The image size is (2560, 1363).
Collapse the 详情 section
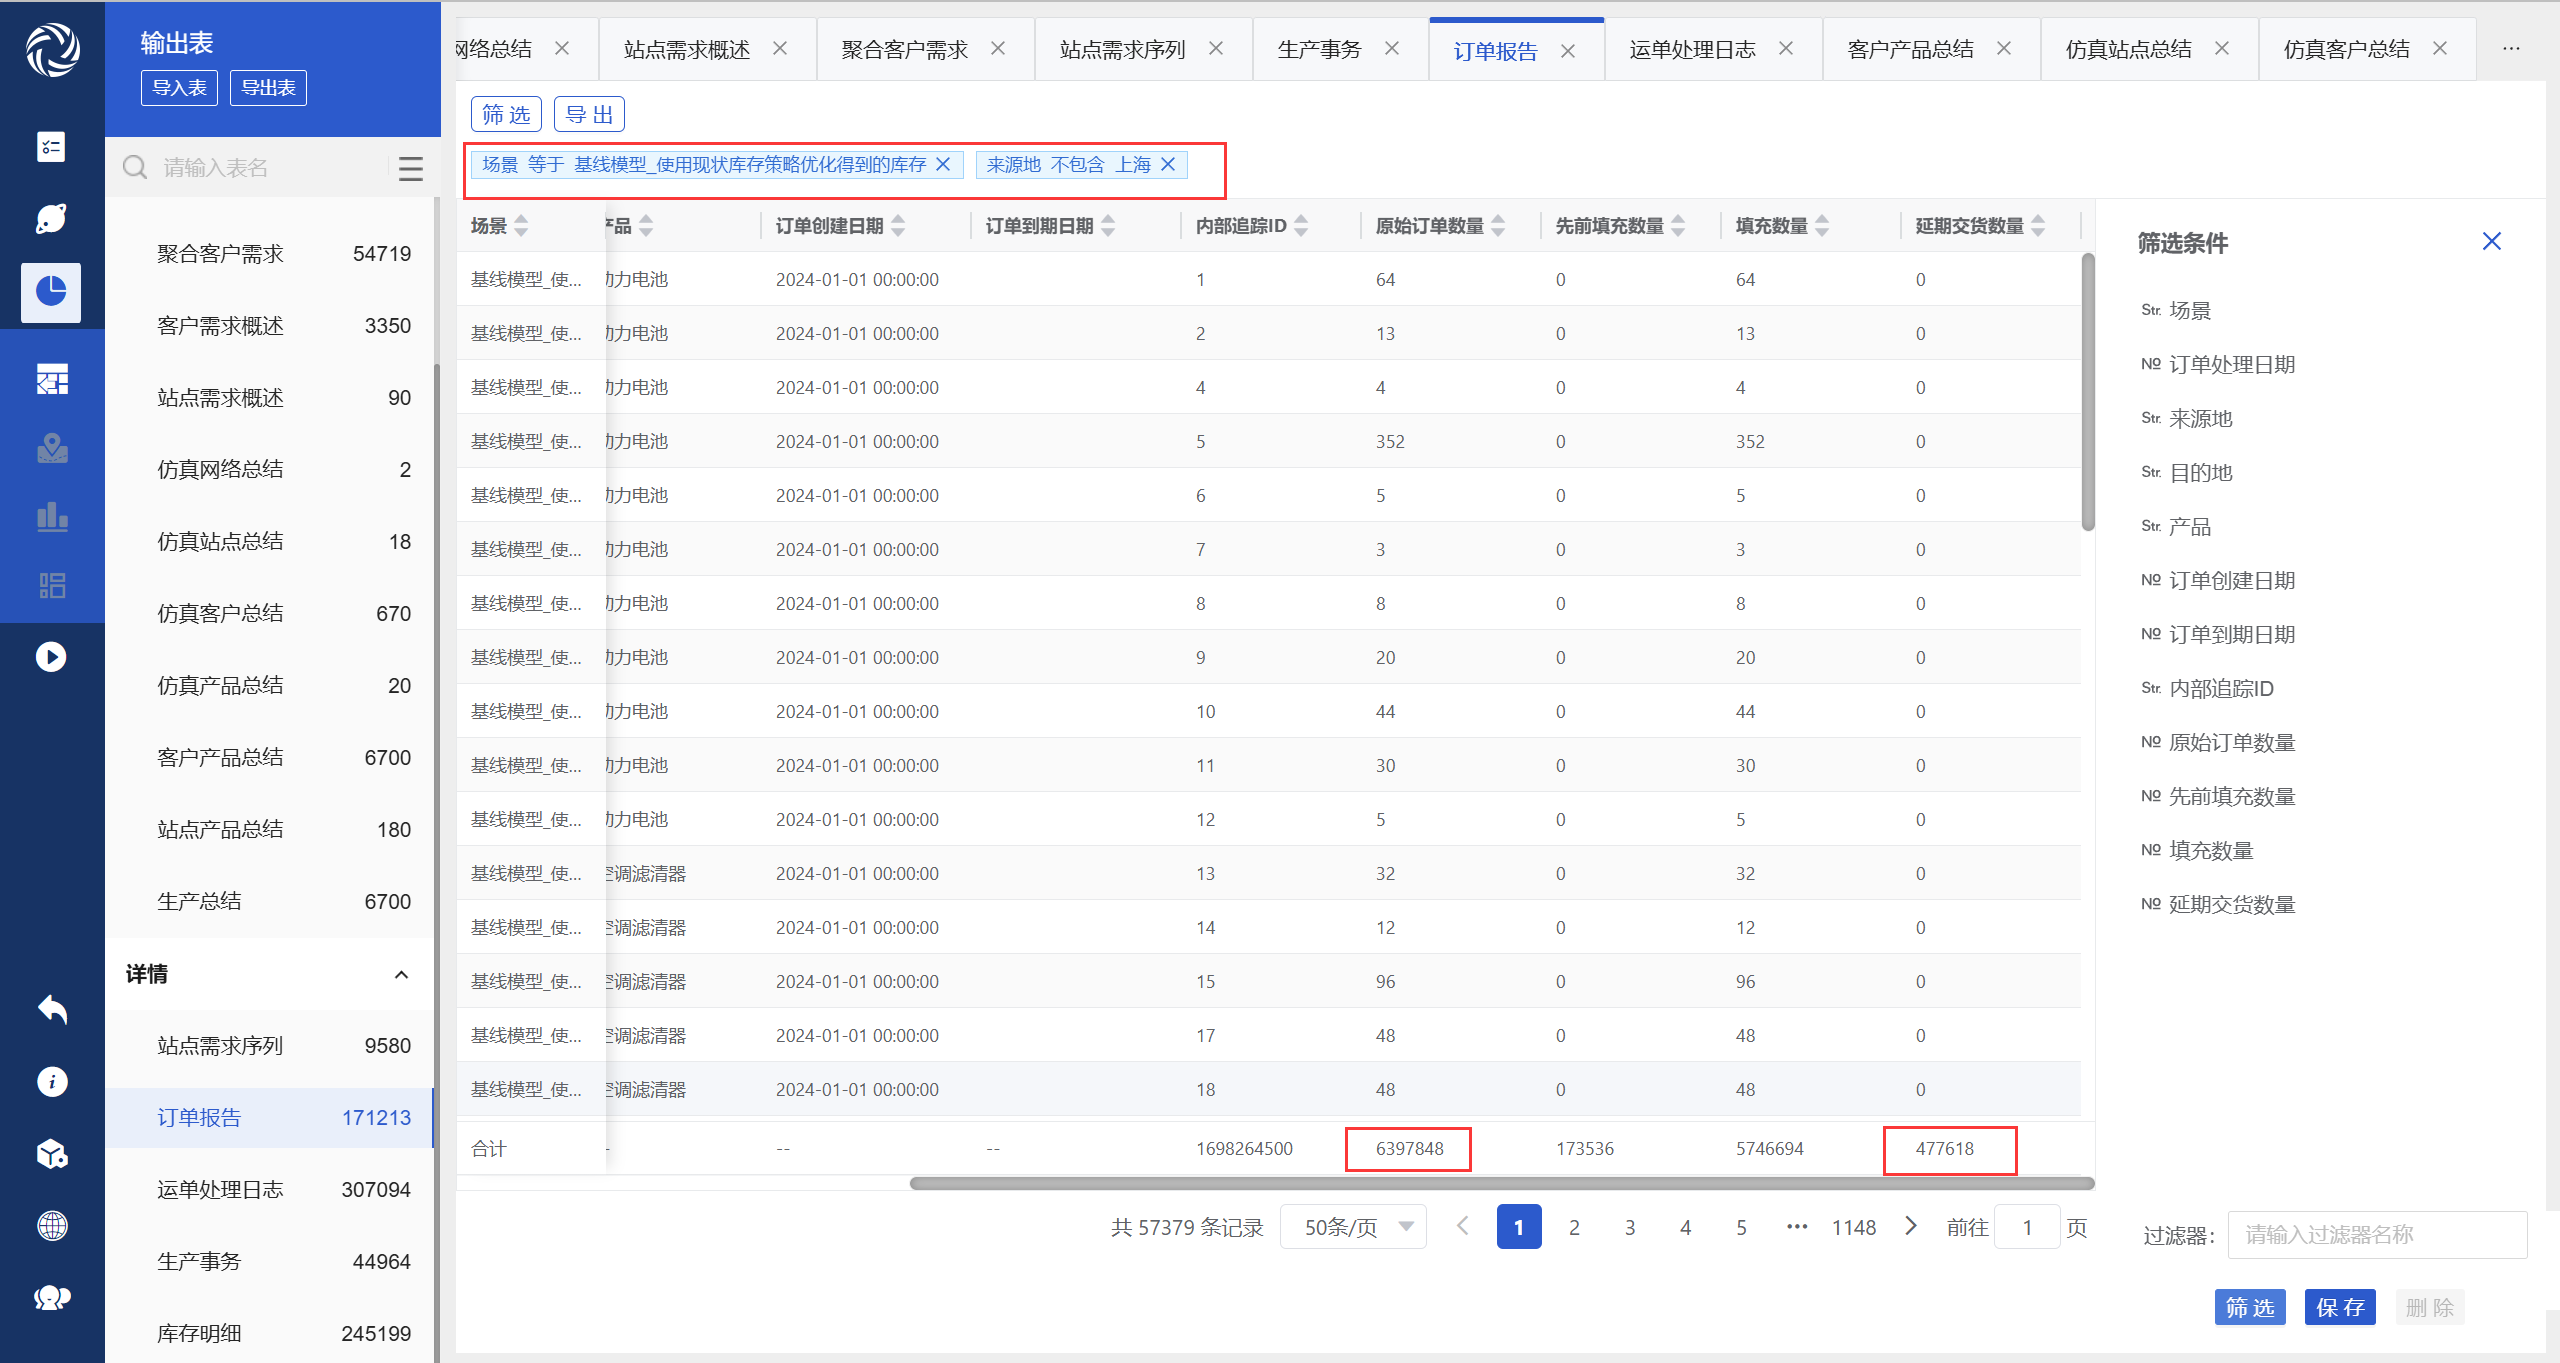tap(401, 975)
